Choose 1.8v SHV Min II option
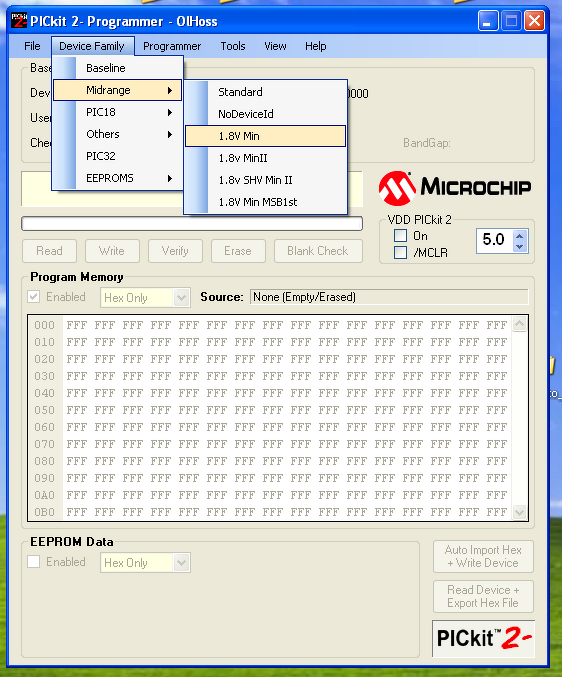Viewport: 562px width, 677px height. click(x=265, y=180)
